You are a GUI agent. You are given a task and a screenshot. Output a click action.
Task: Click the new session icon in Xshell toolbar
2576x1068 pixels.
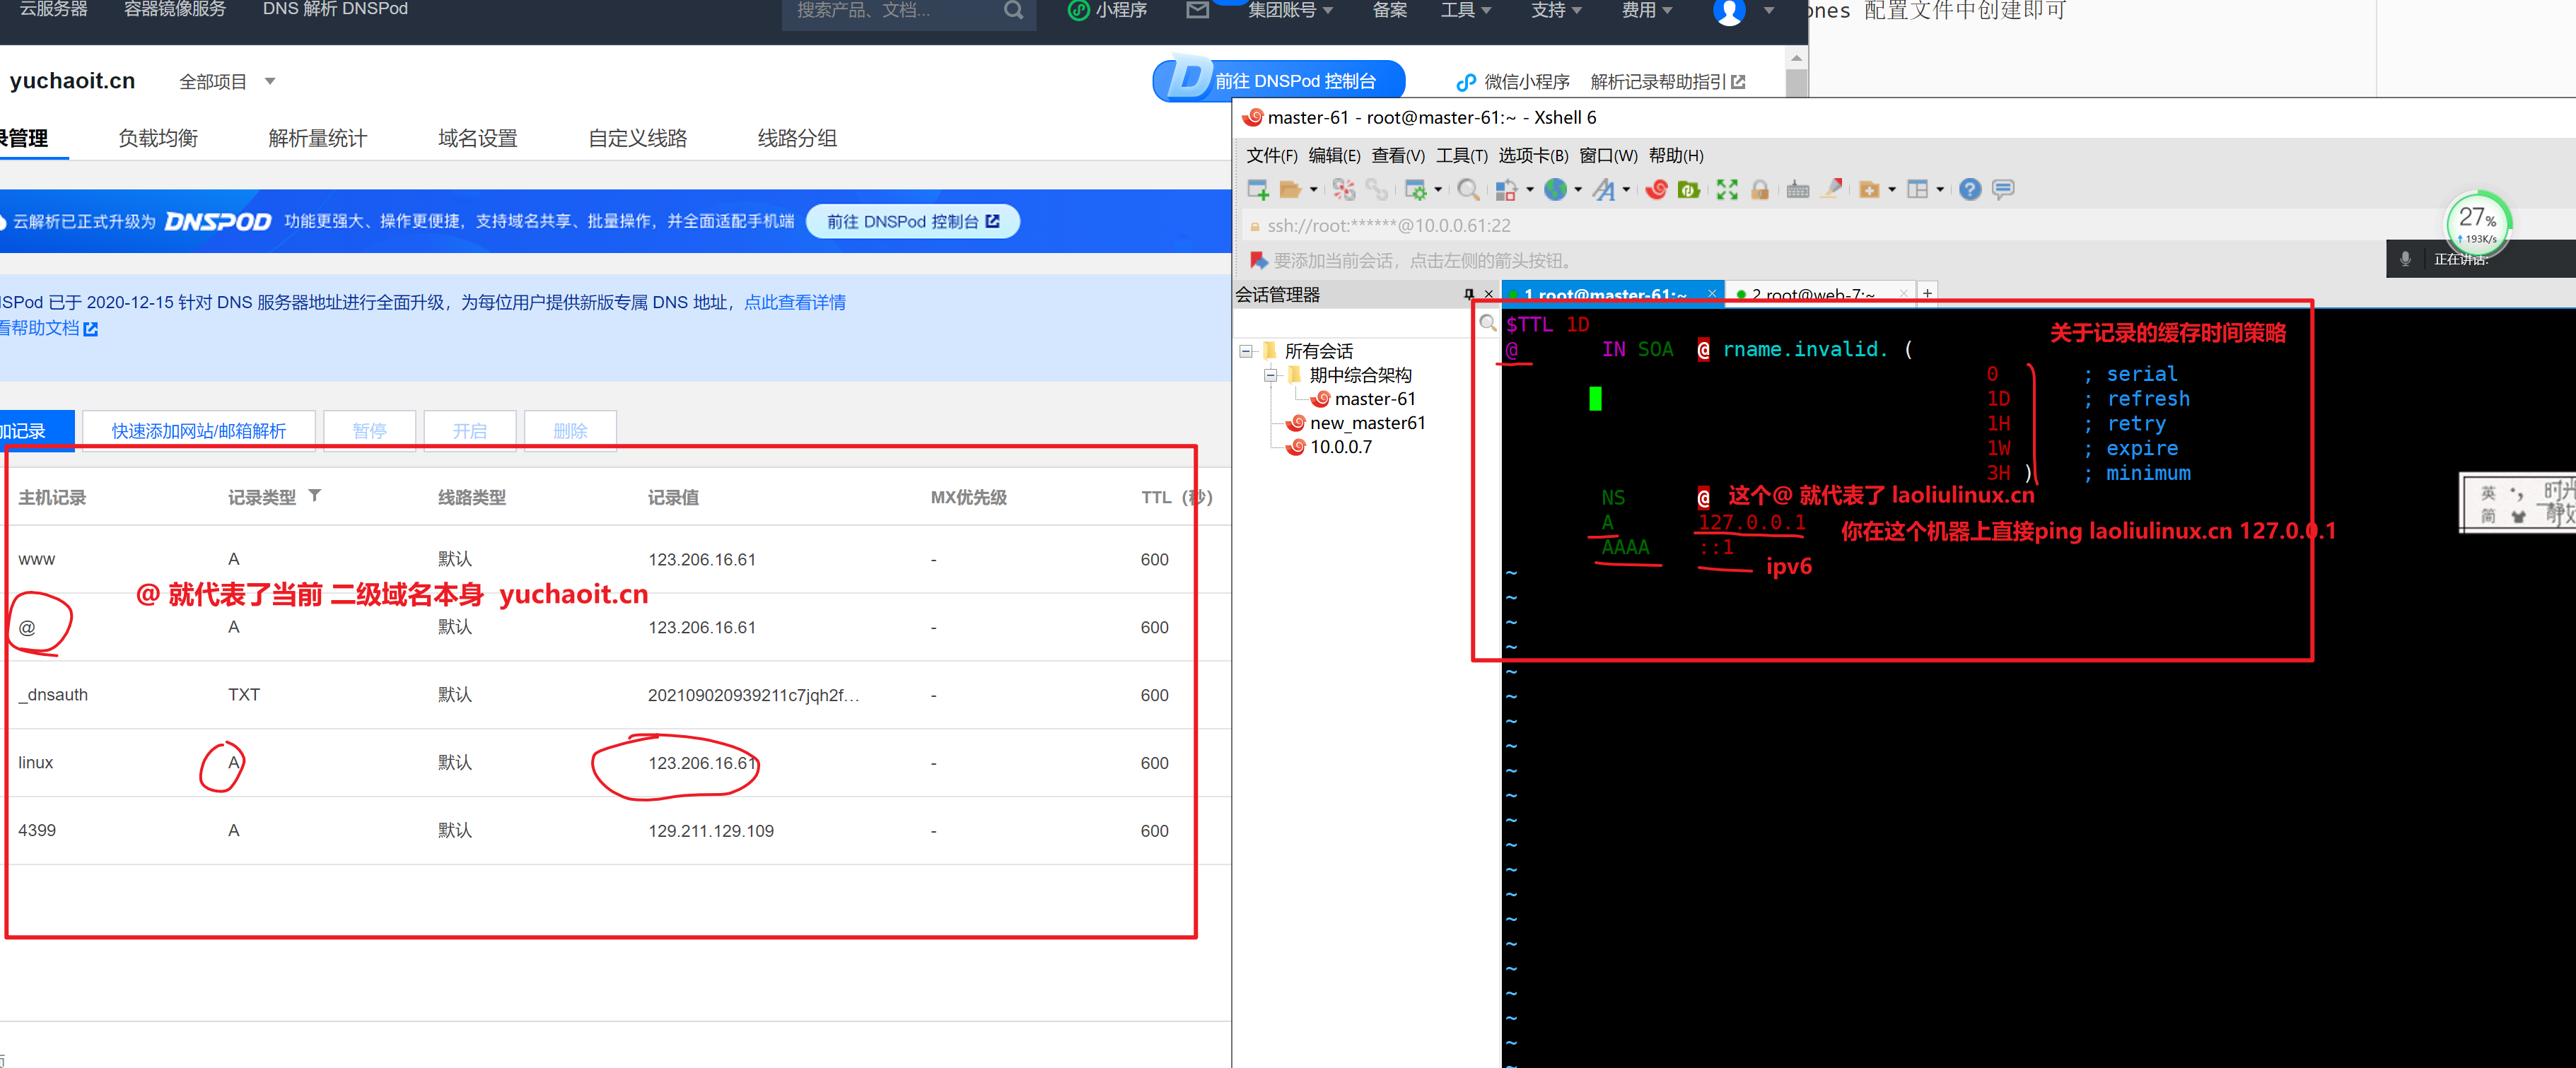pyautogui.click(x=1258, y=189)
